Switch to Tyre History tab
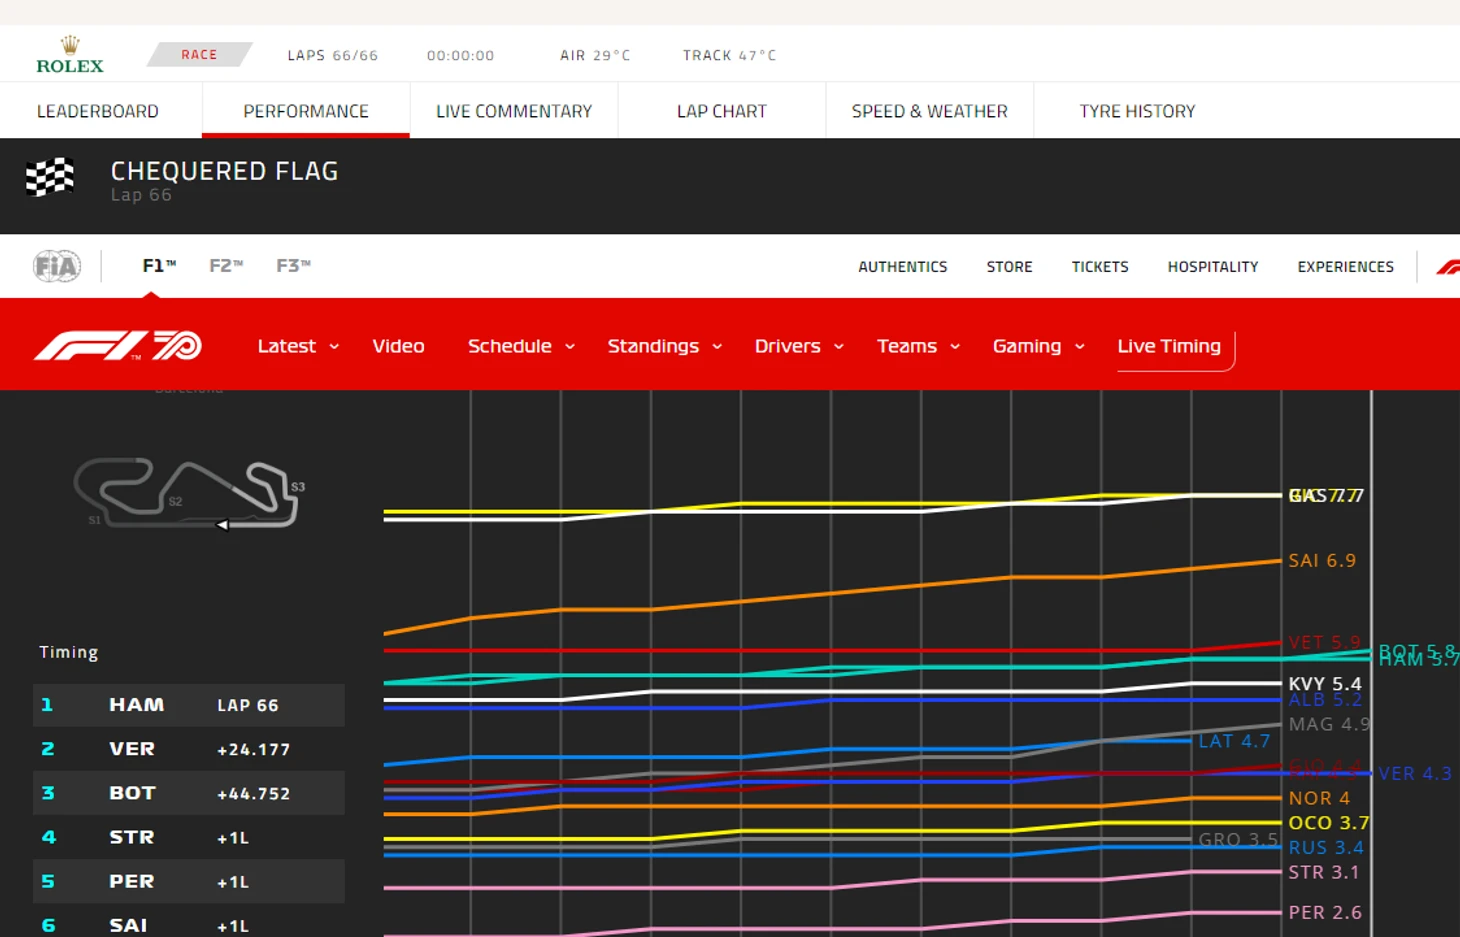 [x=1137, y=111]
